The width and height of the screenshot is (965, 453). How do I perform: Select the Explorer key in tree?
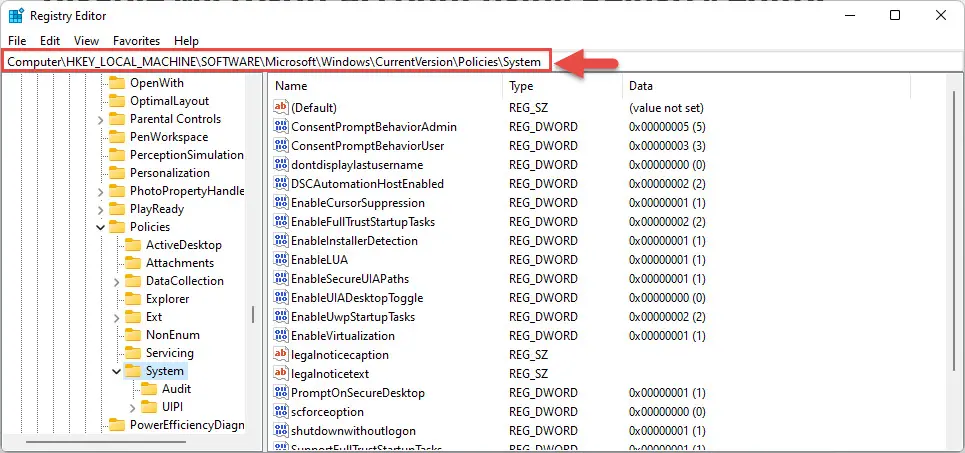point(167,299)
